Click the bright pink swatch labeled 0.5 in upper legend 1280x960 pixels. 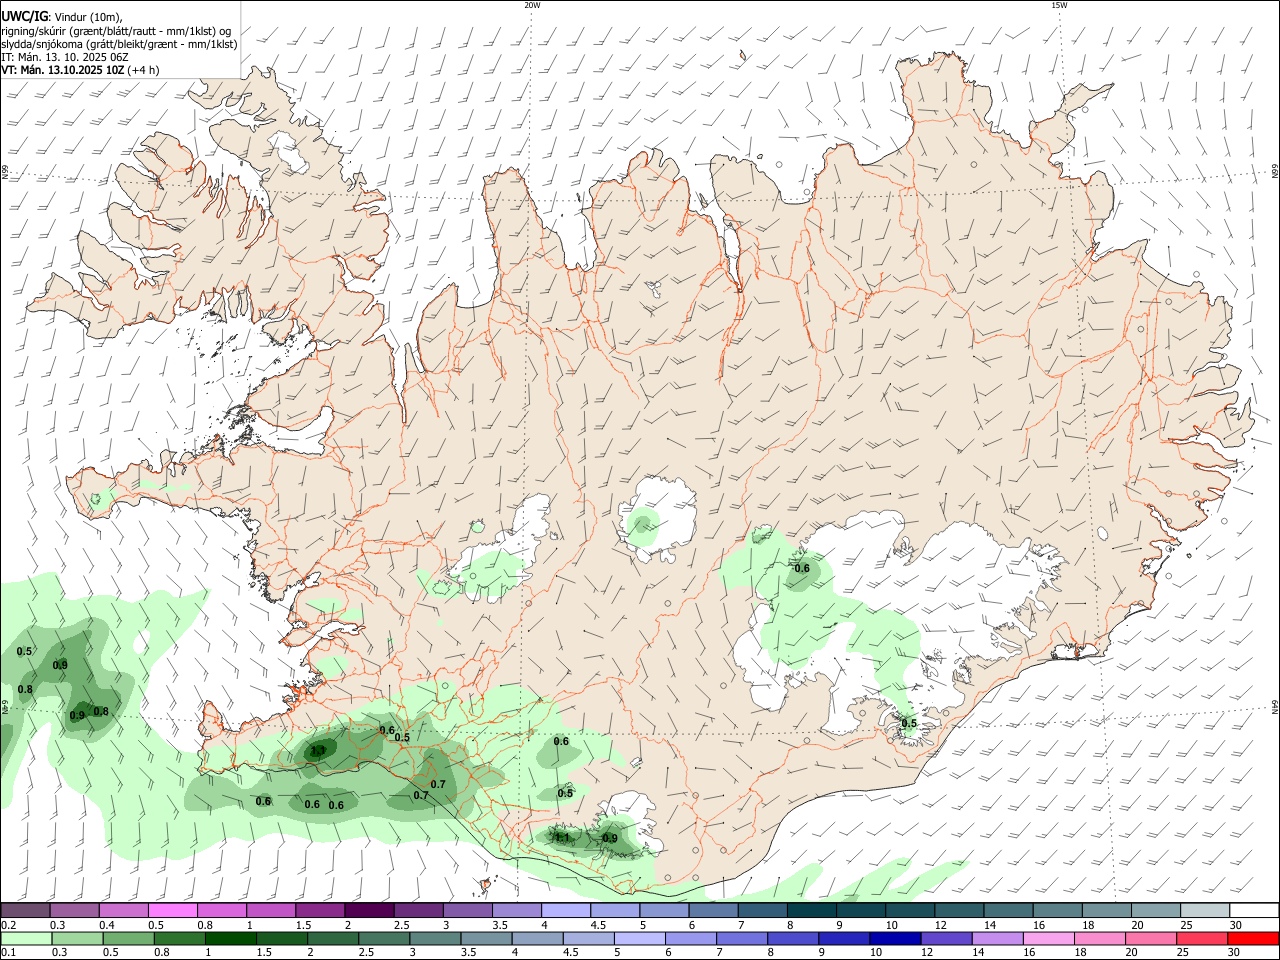click(172, 911)
